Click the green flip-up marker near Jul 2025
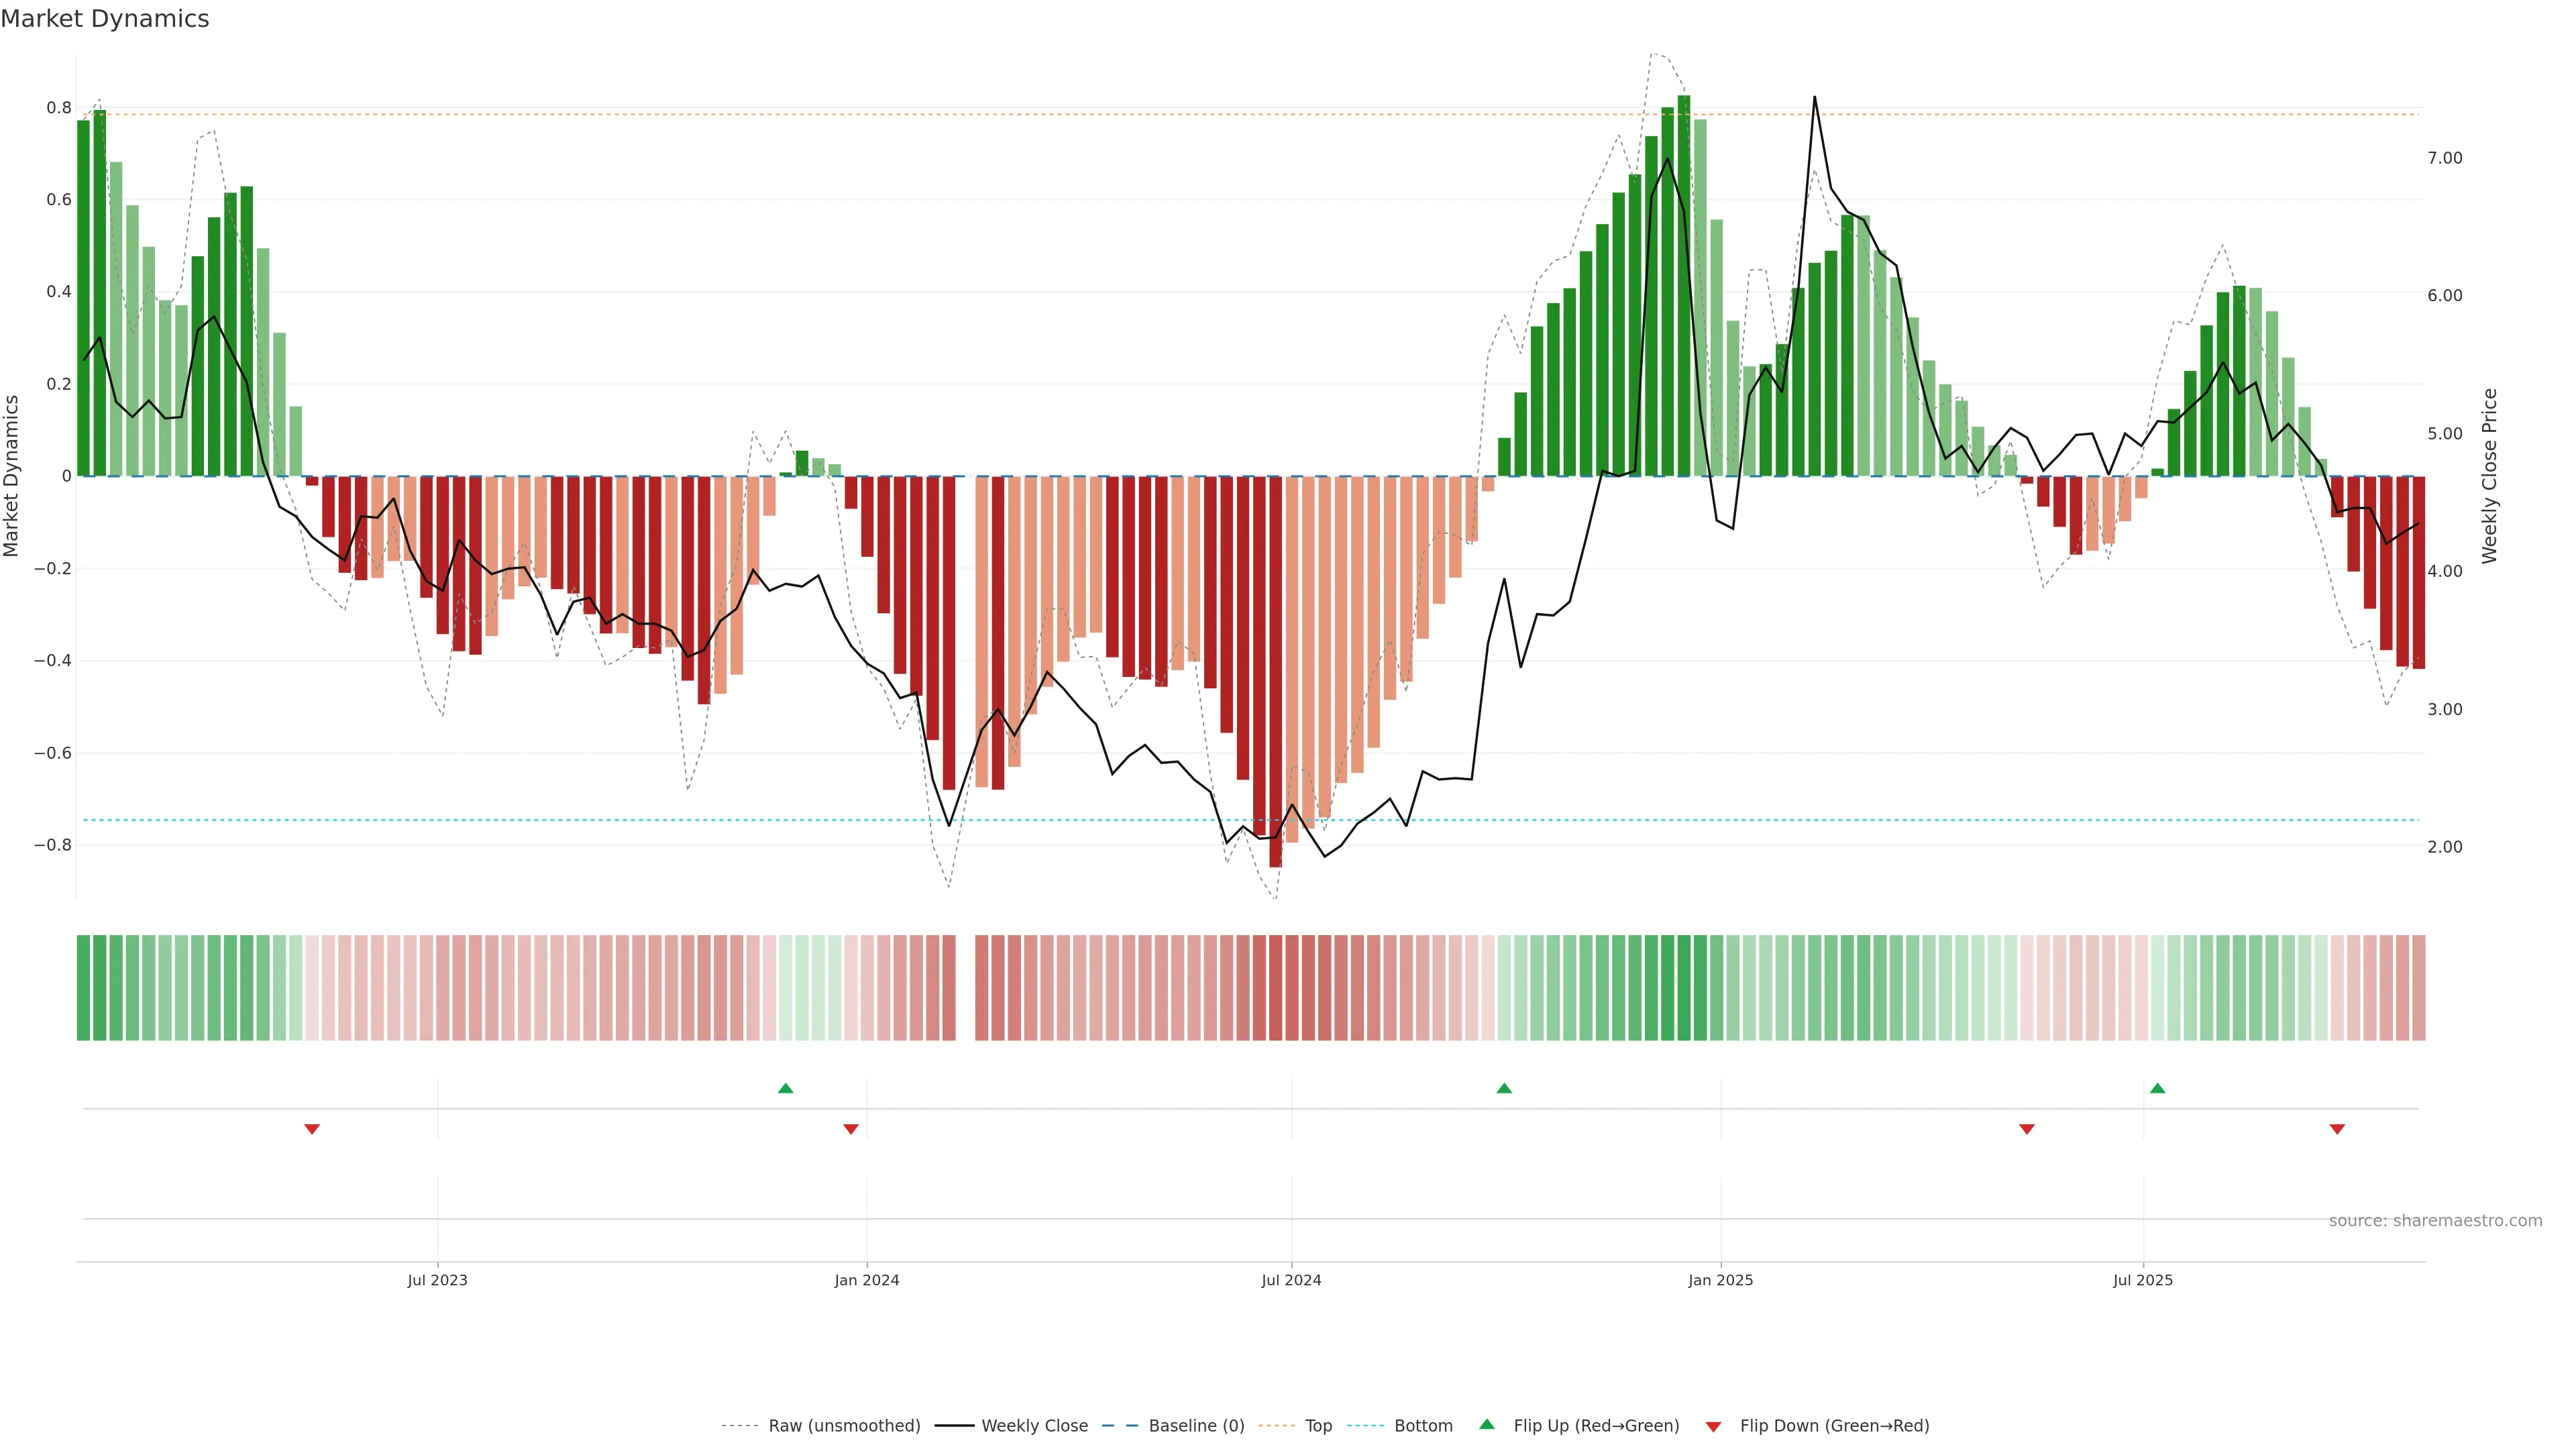 pos(2157,1088)
